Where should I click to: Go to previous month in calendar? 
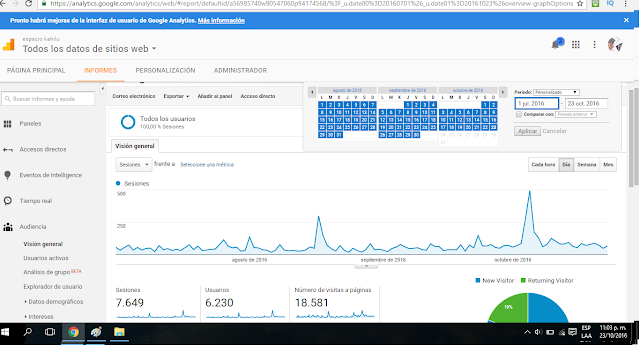coord(312,92)
